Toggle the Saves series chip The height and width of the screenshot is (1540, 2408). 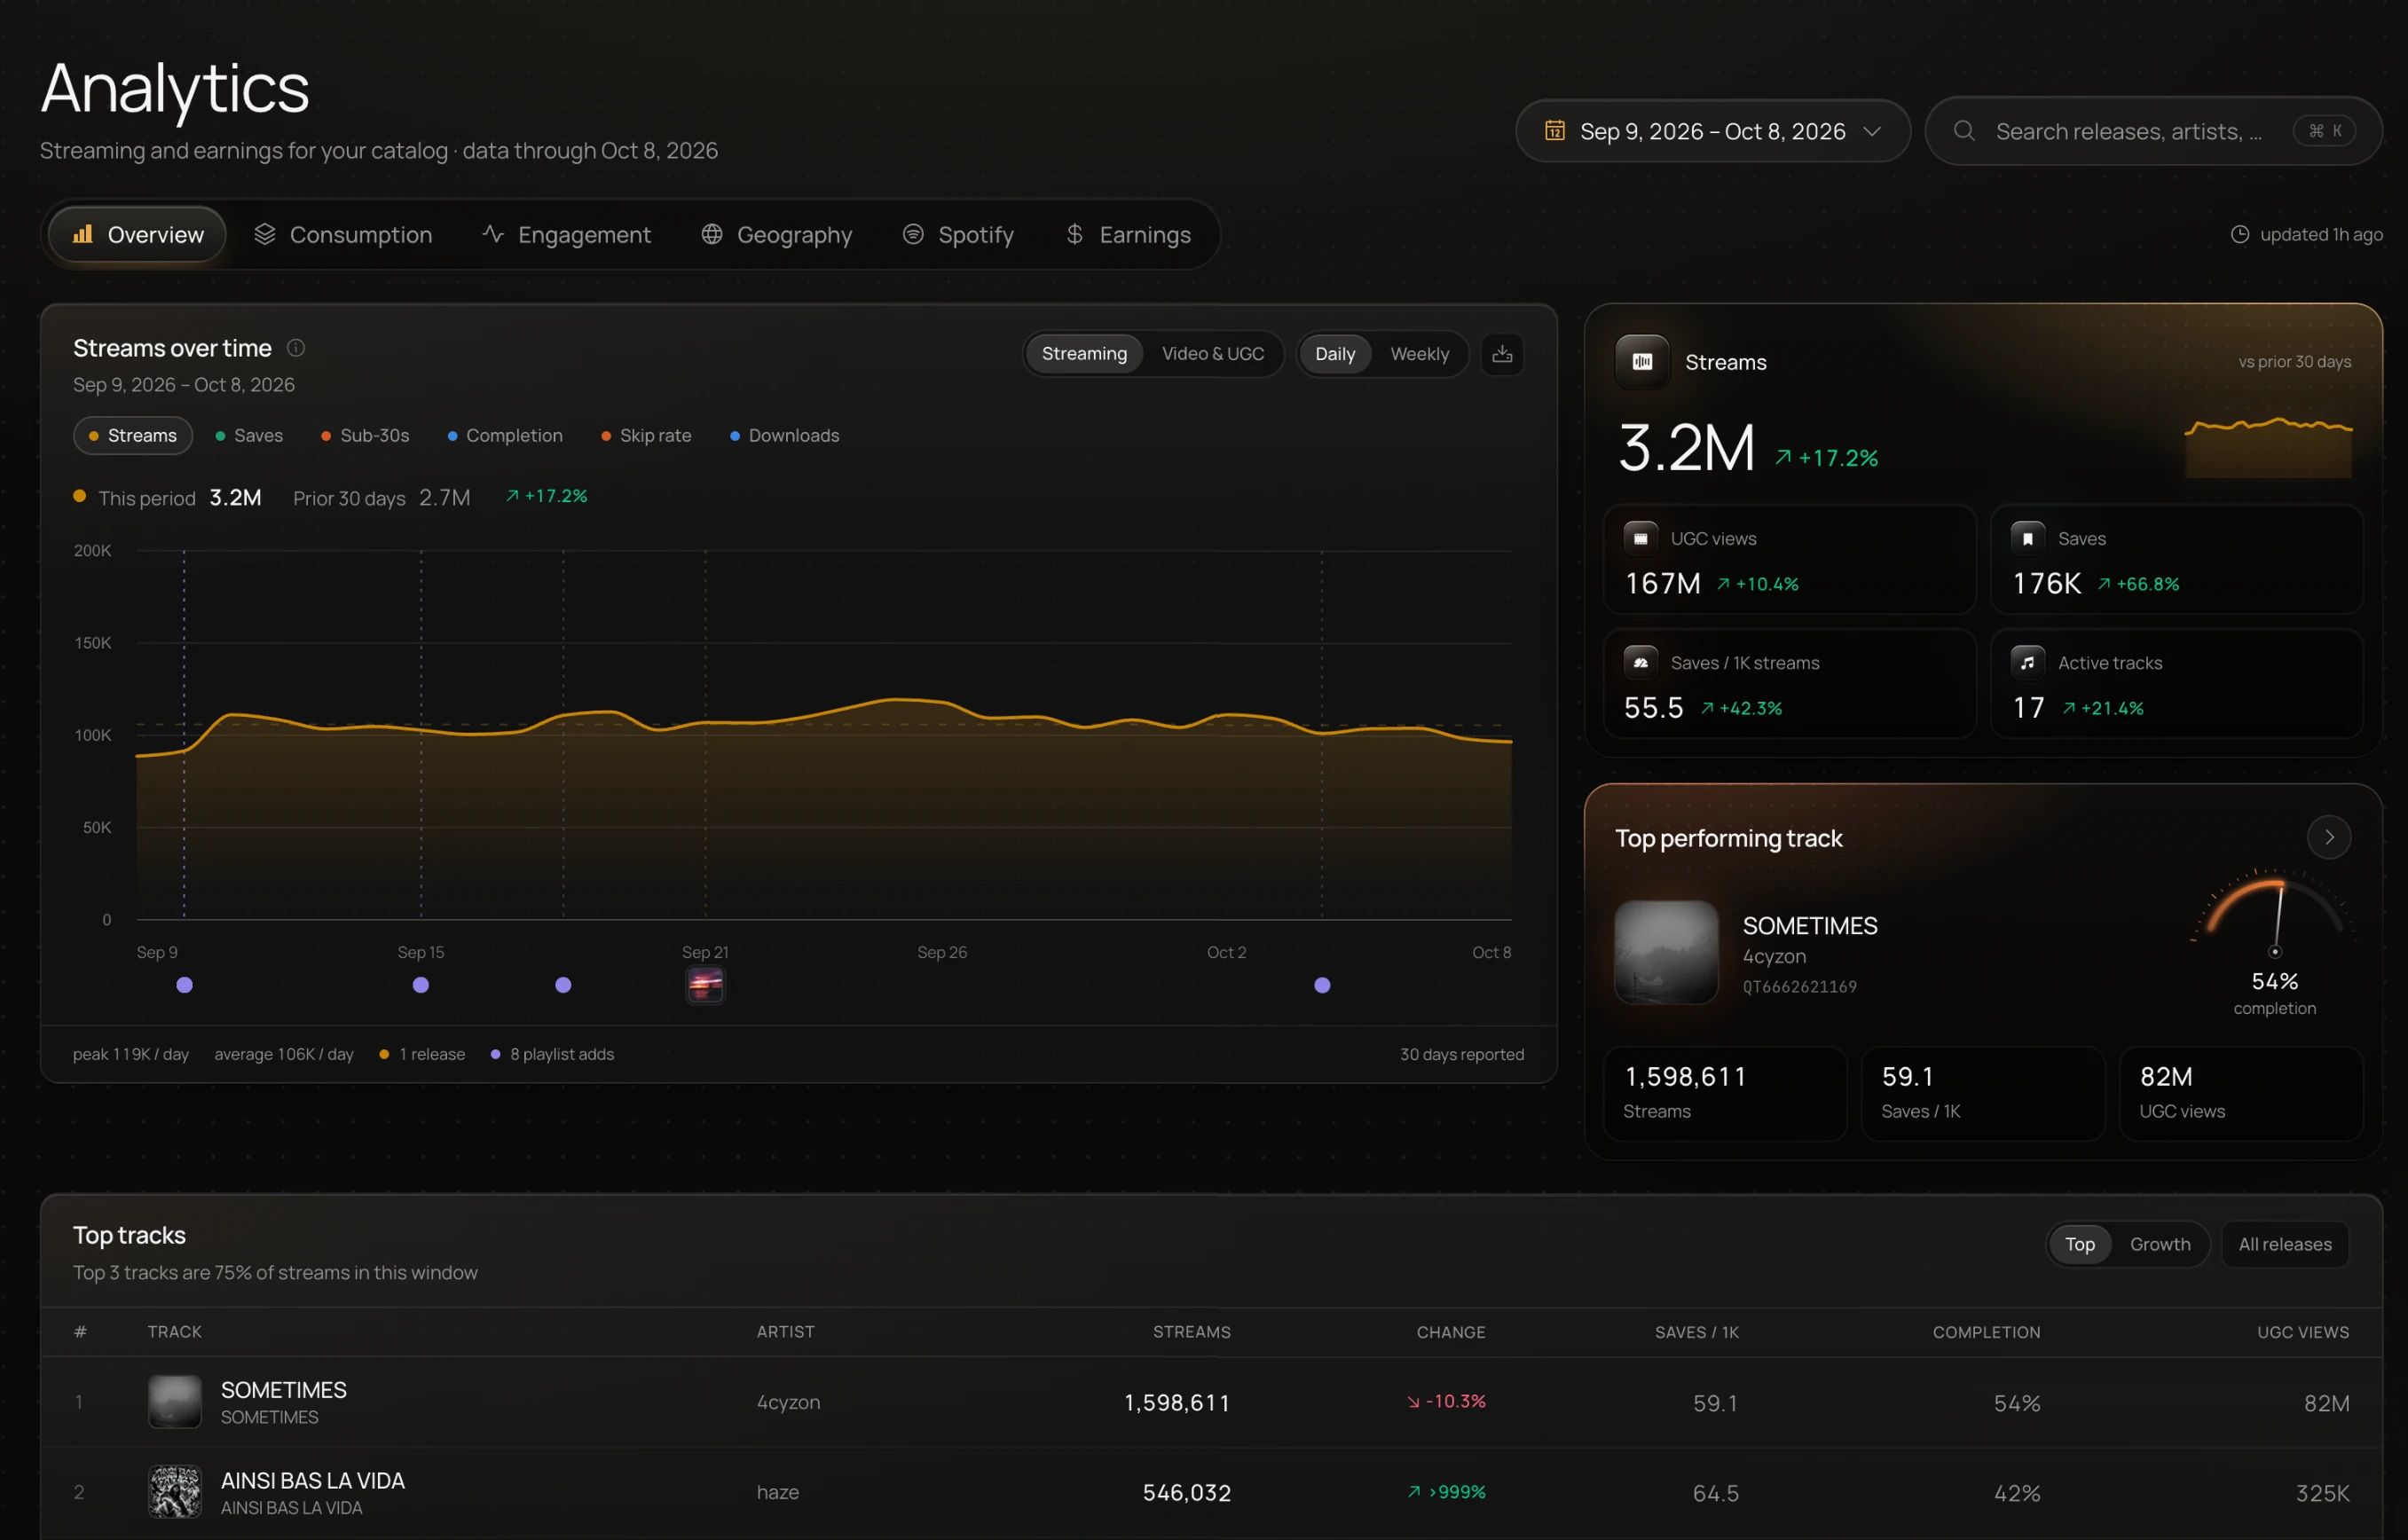[x=249, y=436]
